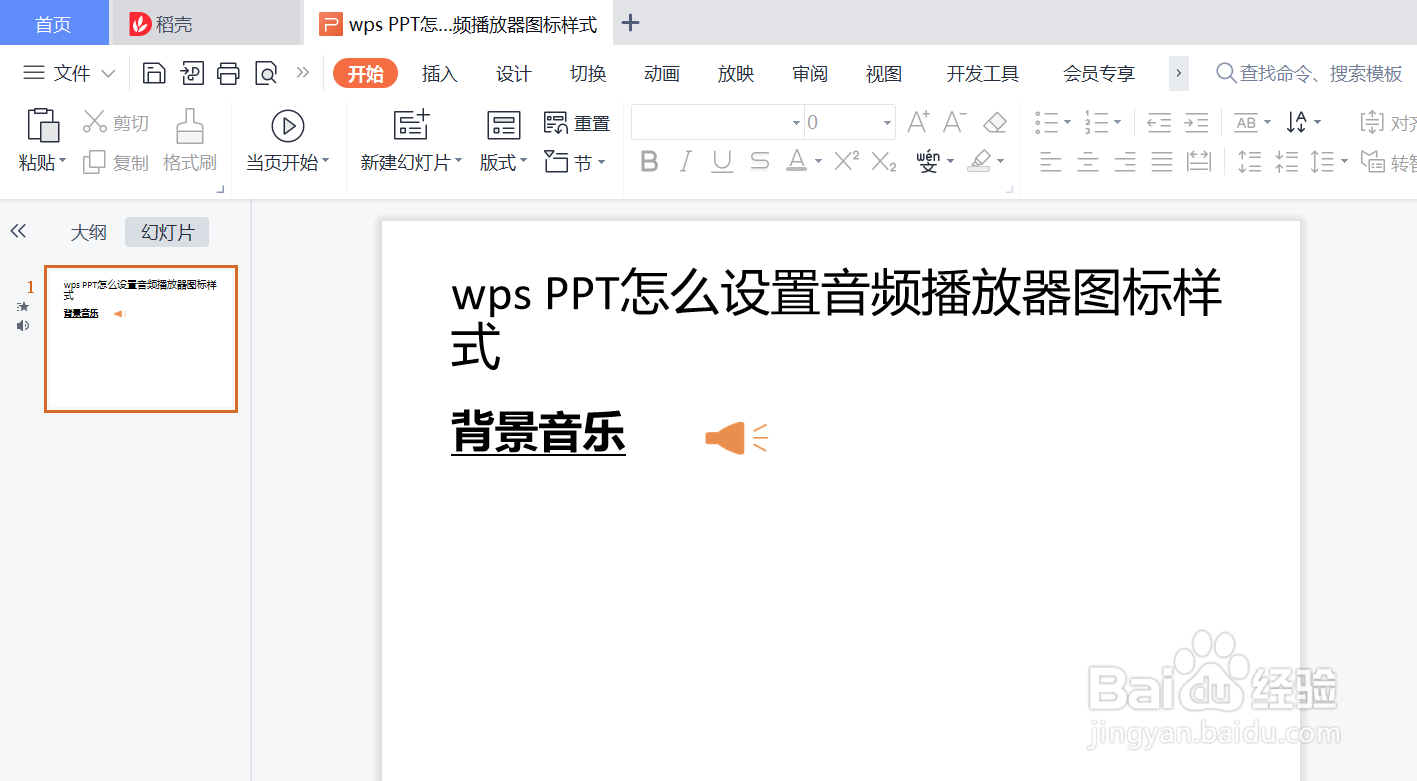Toggle superscript formatting
The image size is (1417, 781).
pos(846,161)
